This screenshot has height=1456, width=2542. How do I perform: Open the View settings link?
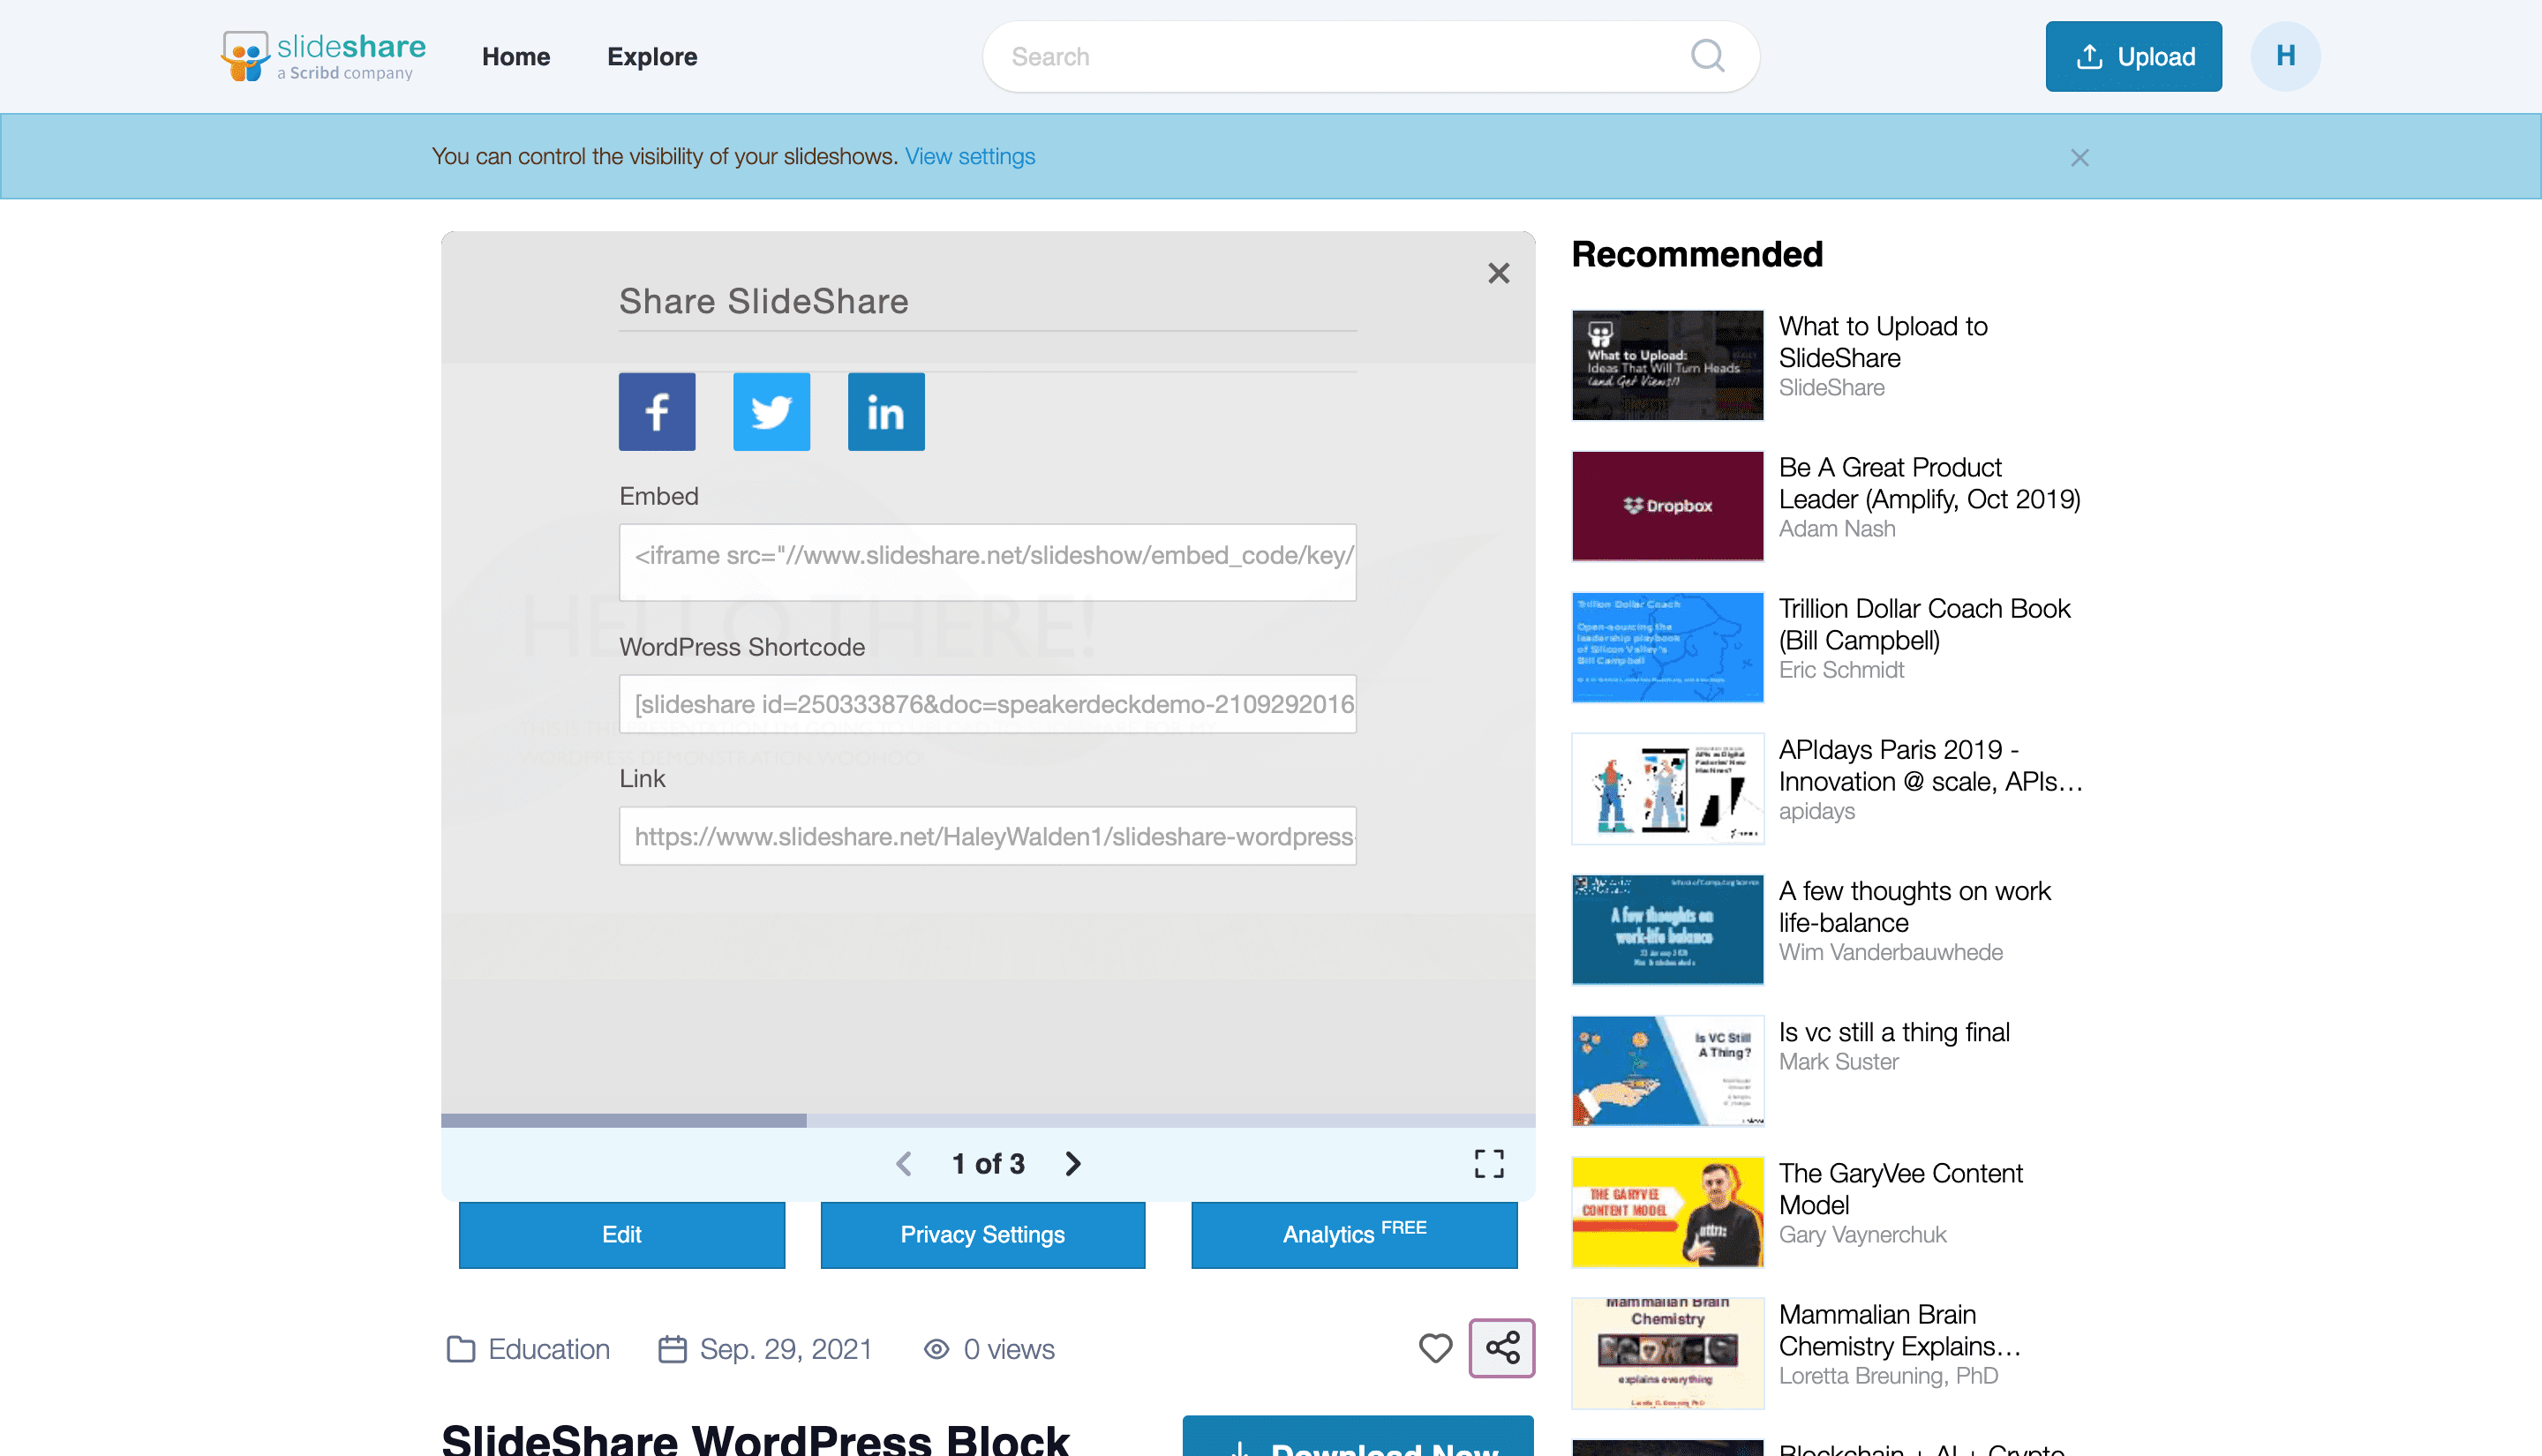969,157
